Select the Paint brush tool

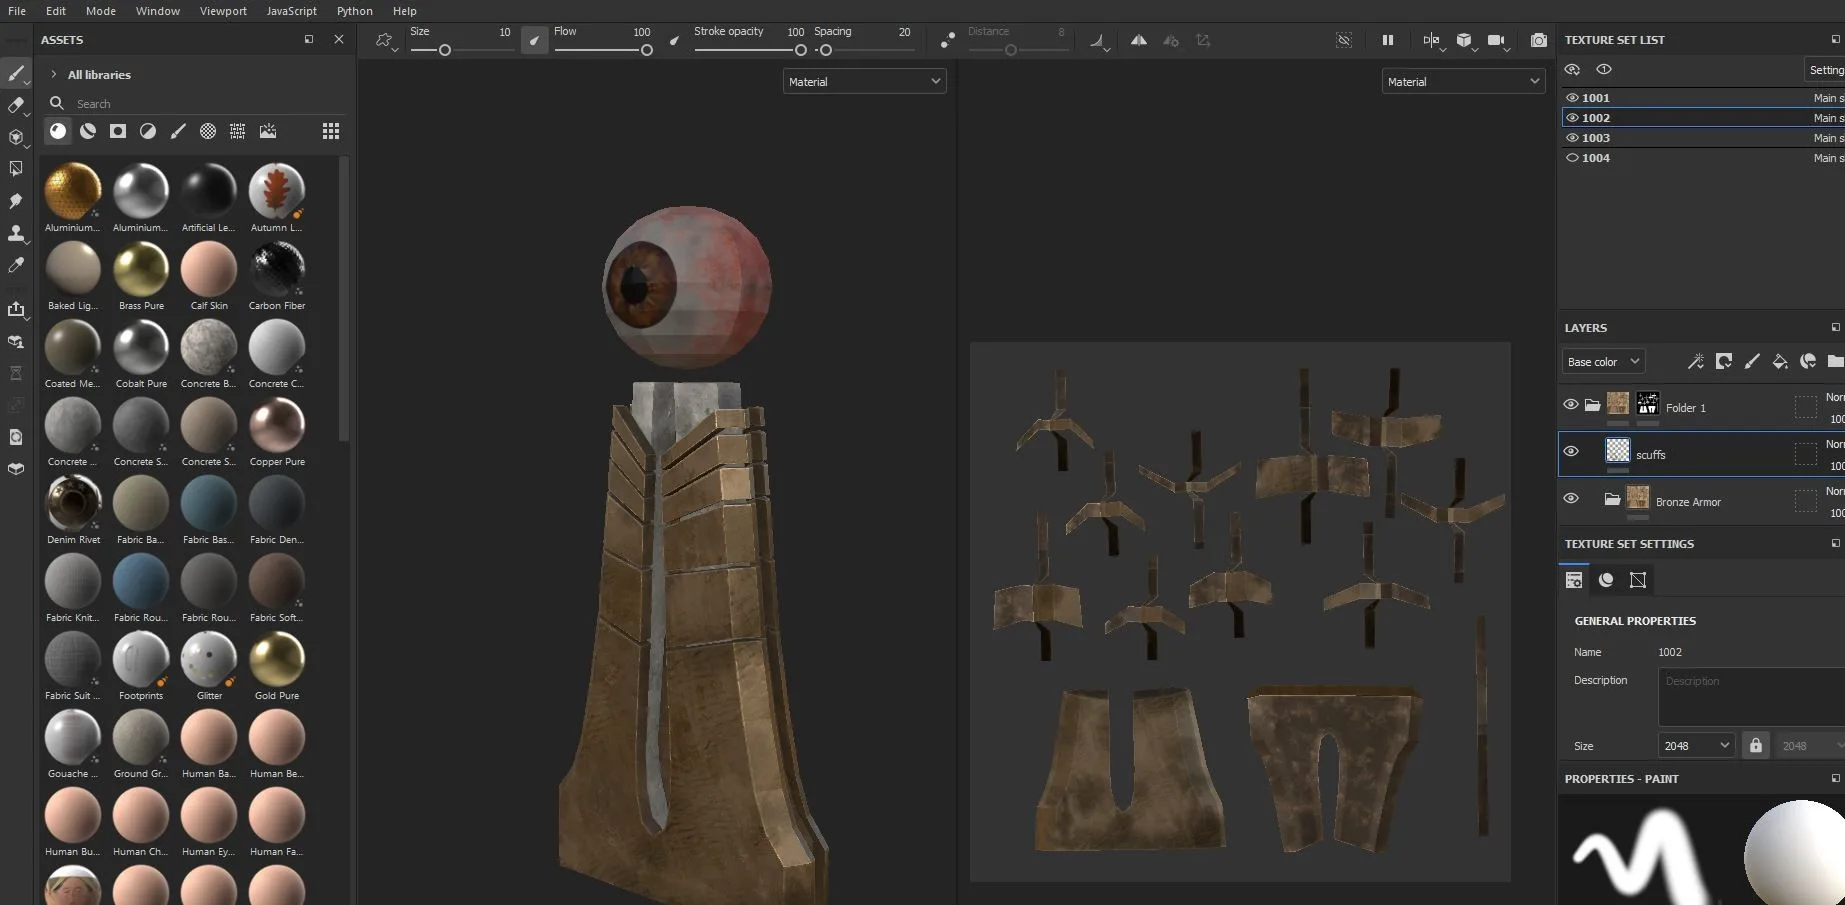[16, 73]
